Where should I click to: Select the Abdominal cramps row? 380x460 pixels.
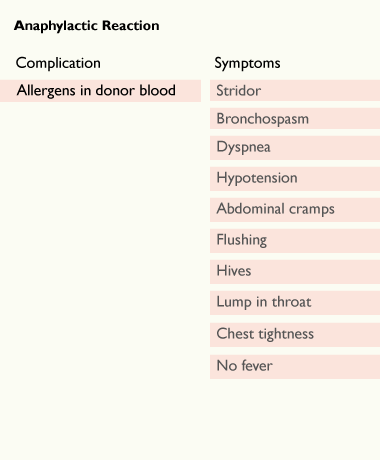click(295, 210)
